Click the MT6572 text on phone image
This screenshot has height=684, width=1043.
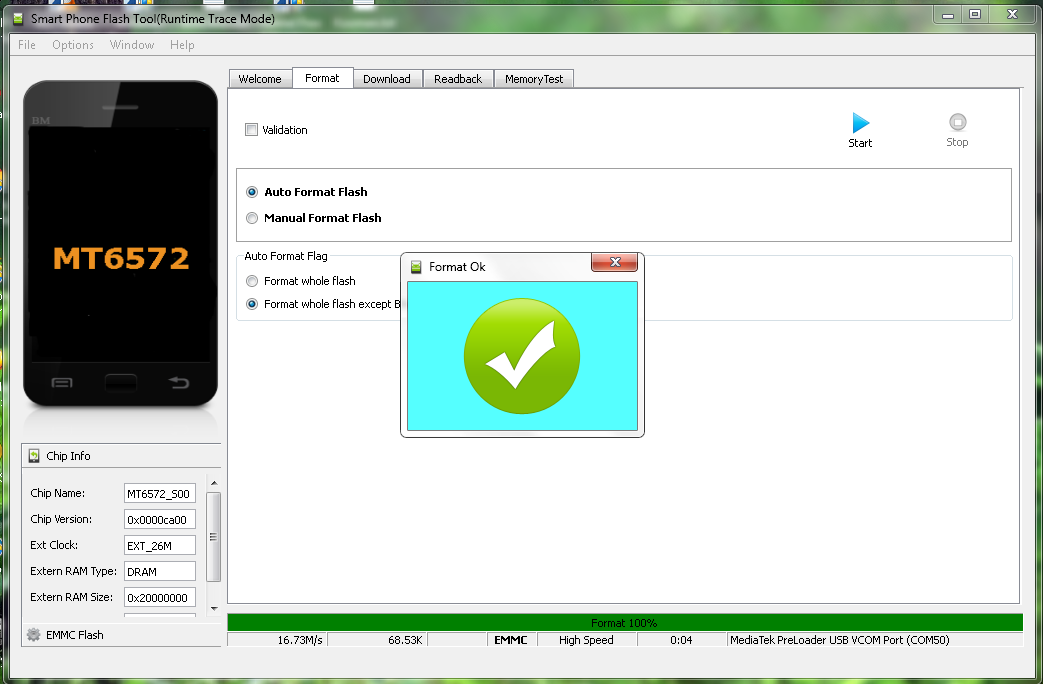pos(121,258)
